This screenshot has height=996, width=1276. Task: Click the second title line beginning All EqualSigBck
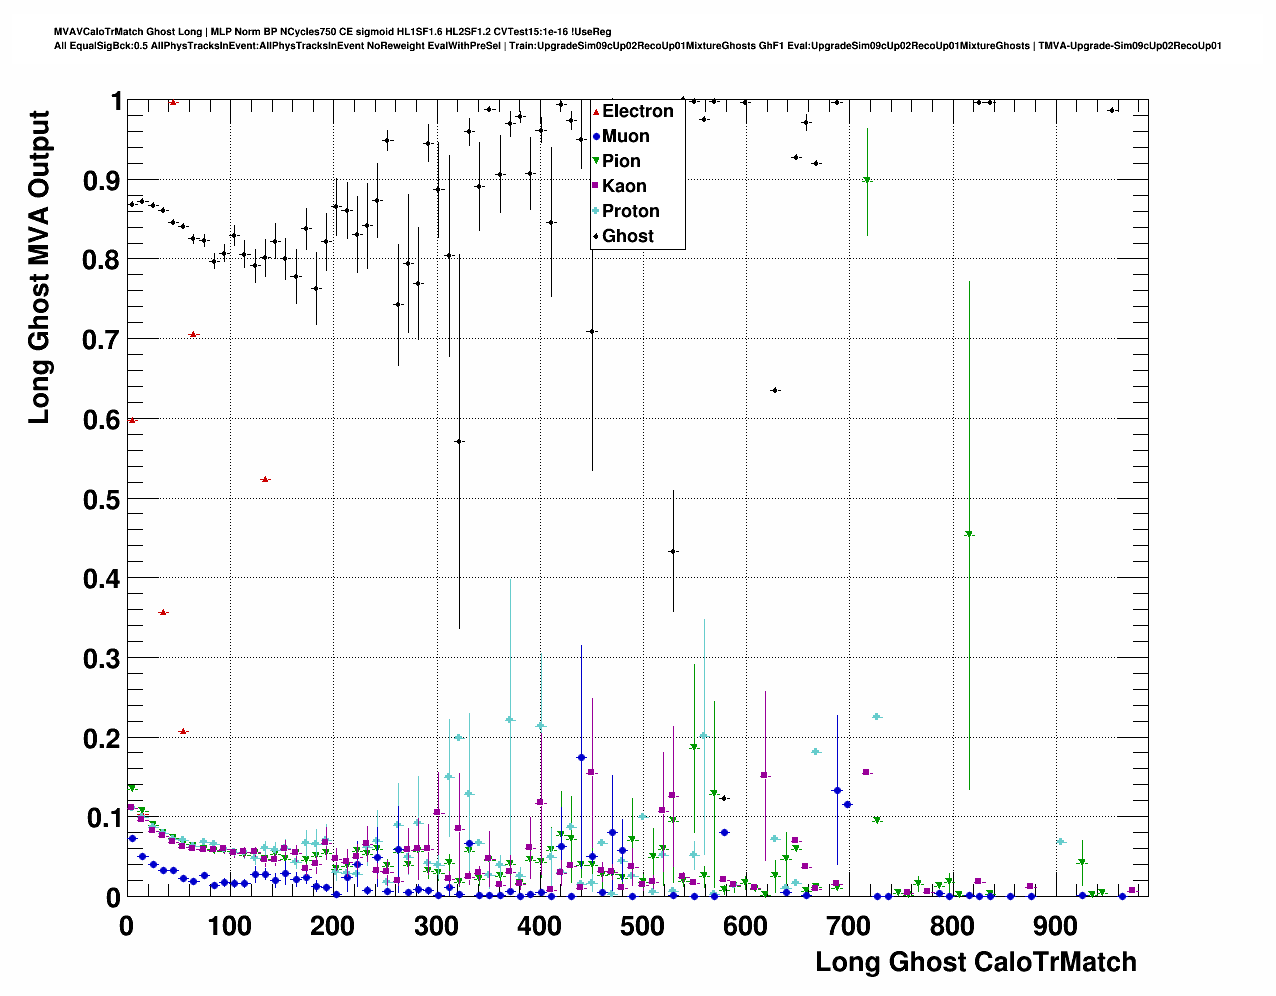(x=637, y=46)
